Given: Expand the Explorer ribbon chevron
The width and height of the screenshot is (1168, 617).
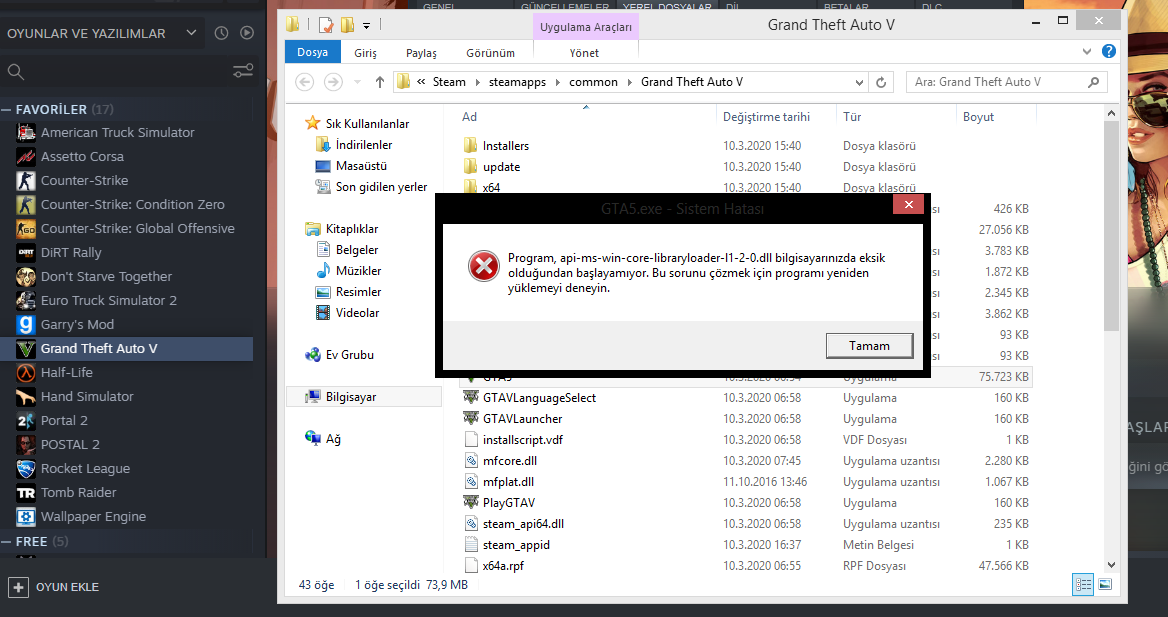Looking at the screenshot, I should [1086, 51].
